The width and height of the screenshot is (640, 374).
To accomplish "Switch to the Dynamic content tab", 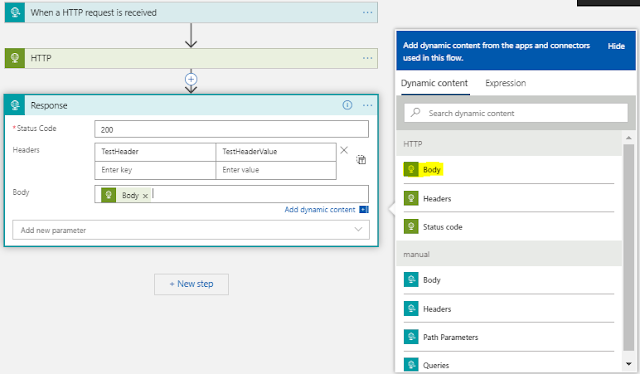I will pos(434,83).
